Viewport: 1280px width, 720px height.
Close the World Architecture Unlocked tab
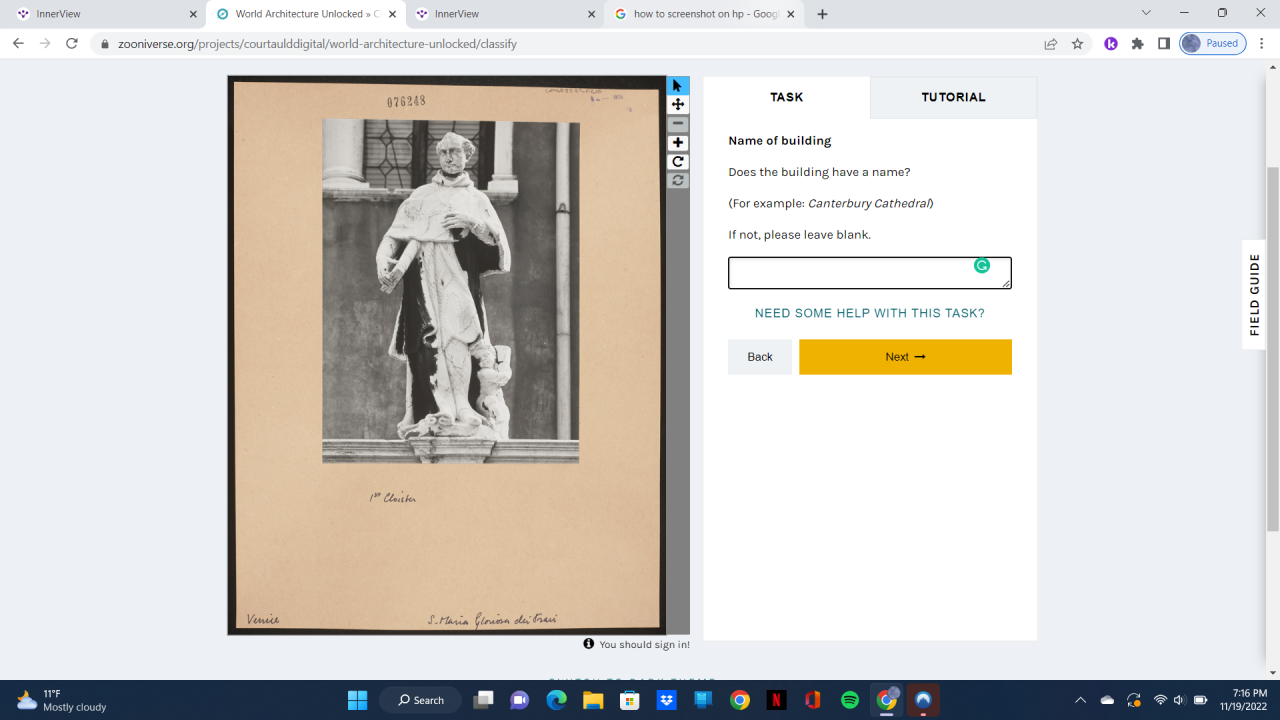pos(392,14)
